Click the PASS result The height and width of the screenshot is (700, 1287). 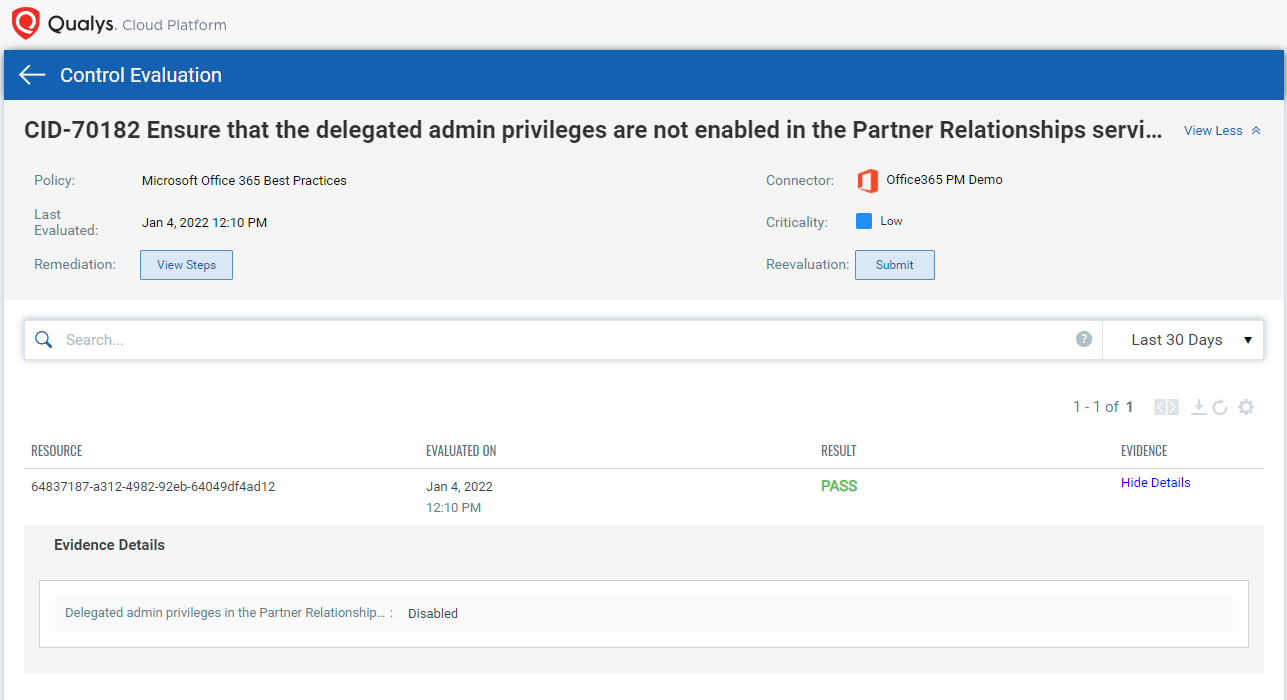pyautogui.click(x=839, y=486)
